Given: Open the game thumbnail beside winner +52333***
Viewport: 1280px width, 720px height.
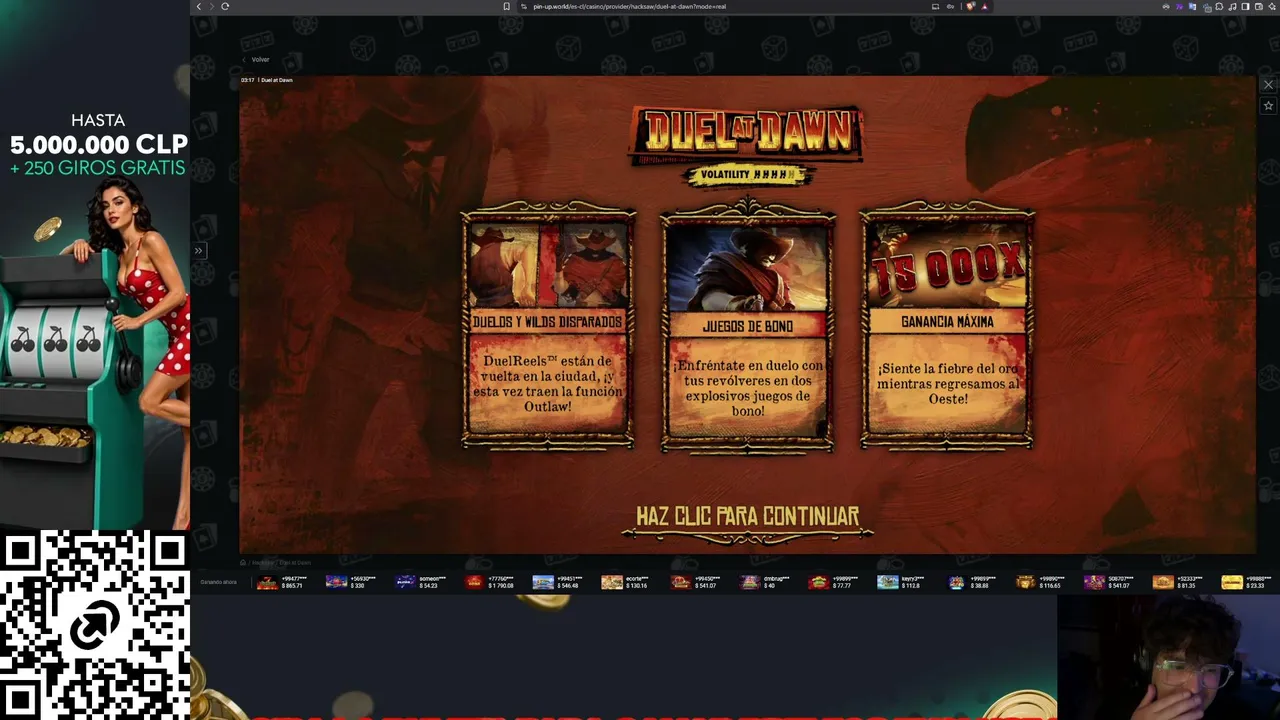Looking at the screenshot, I should [x=1163, y=582].
